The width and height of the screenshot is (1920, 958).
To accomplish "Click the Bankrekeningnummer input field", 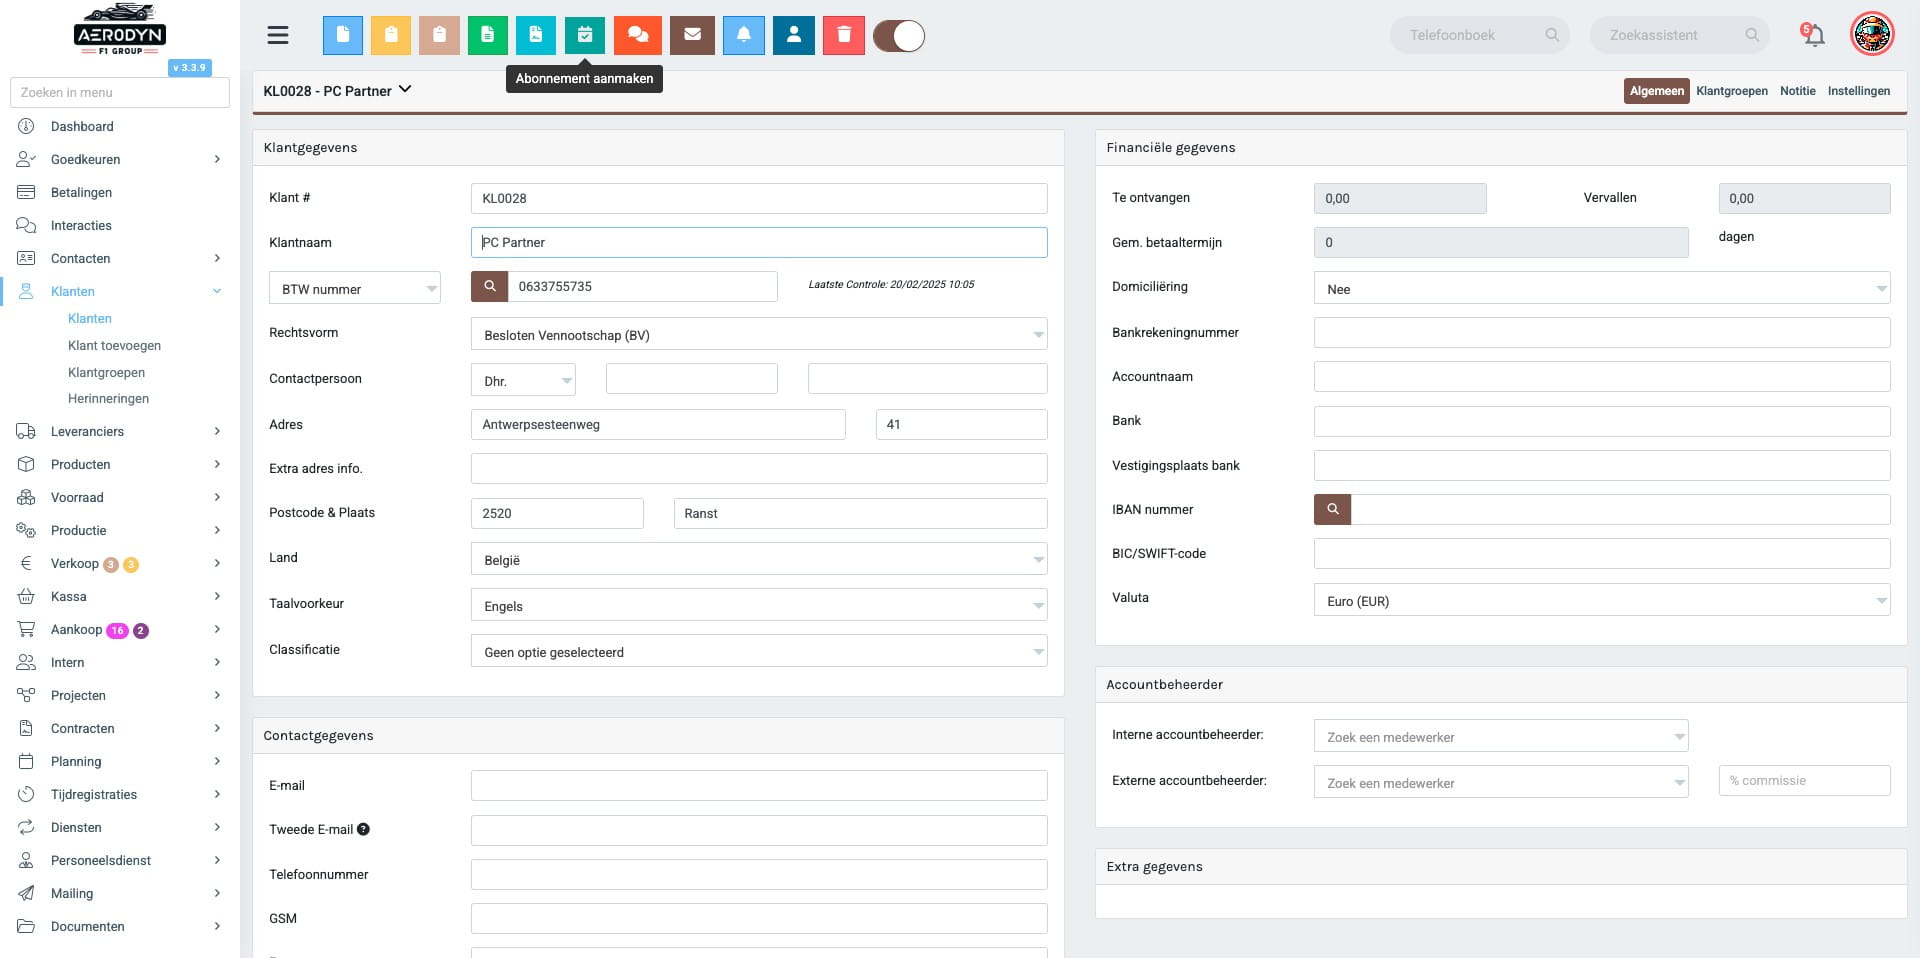I will pyautogui.click(x=1602, y=332).
